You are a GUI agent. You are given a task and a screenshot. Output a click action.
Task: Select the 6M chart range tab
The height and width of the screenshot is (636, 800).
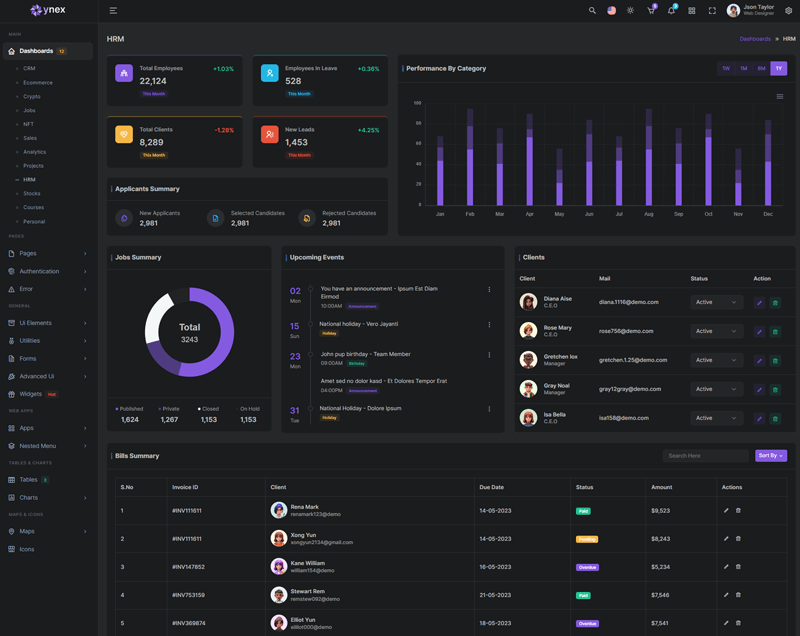pos(761,69)
